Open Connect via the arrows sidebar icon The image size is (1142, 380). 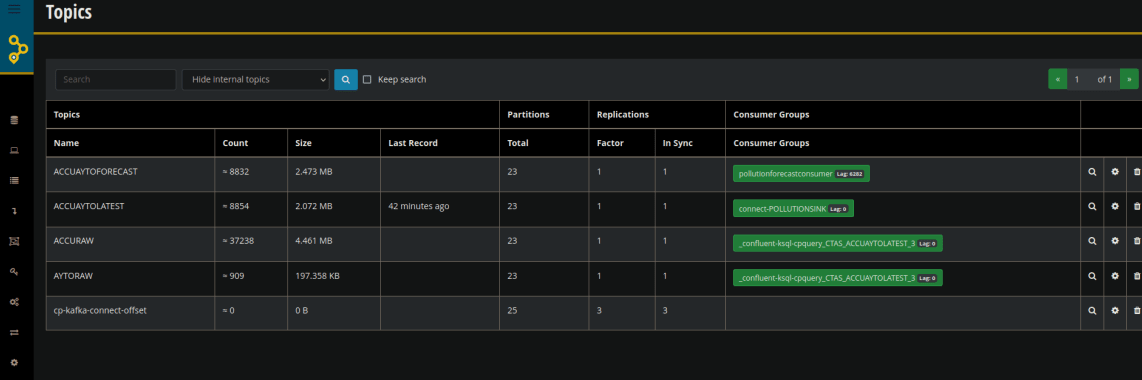(x=14, y=332)
